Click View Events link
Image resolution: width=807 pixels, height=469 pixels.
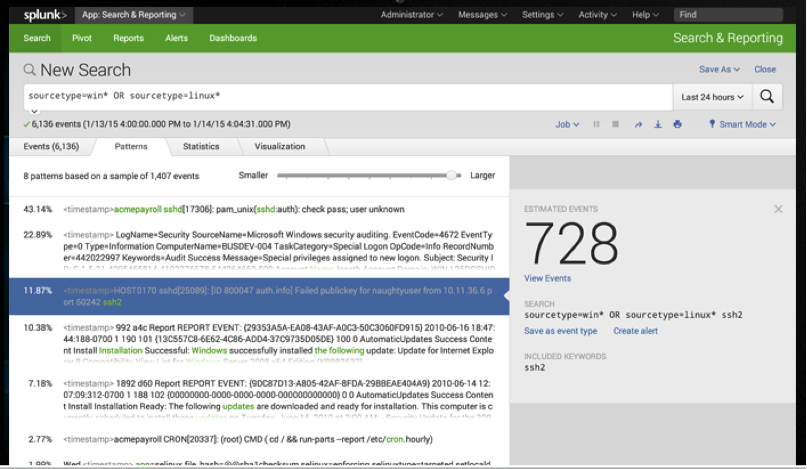(x=548, y=279)
